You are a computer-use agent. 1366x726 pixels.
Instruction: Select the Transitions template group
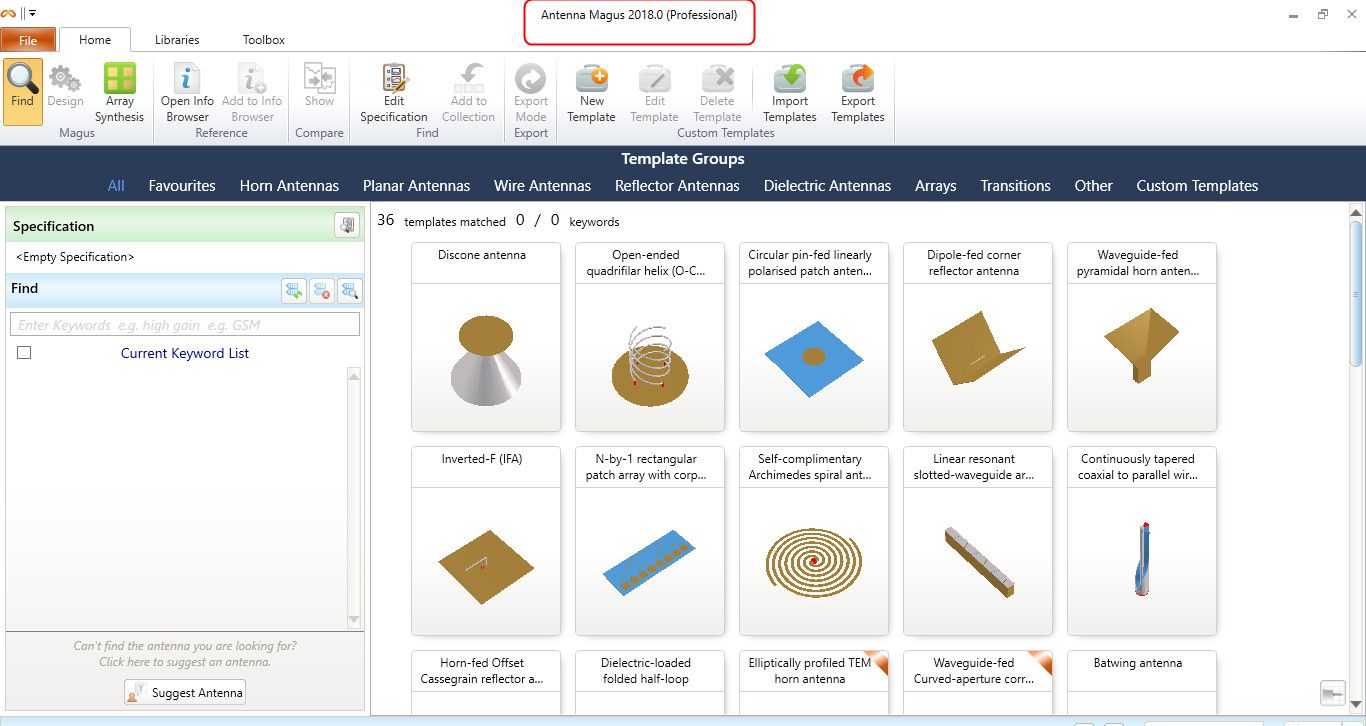[x=1015, y=186]
